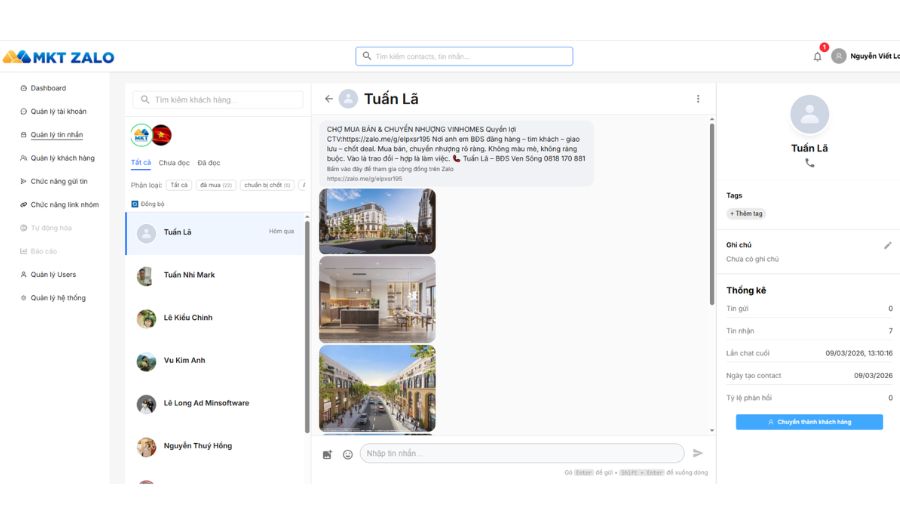Open the three-dot chat options menu
Image resolution: width=900 pixels, height=506 pixels.
coord(698,99)
